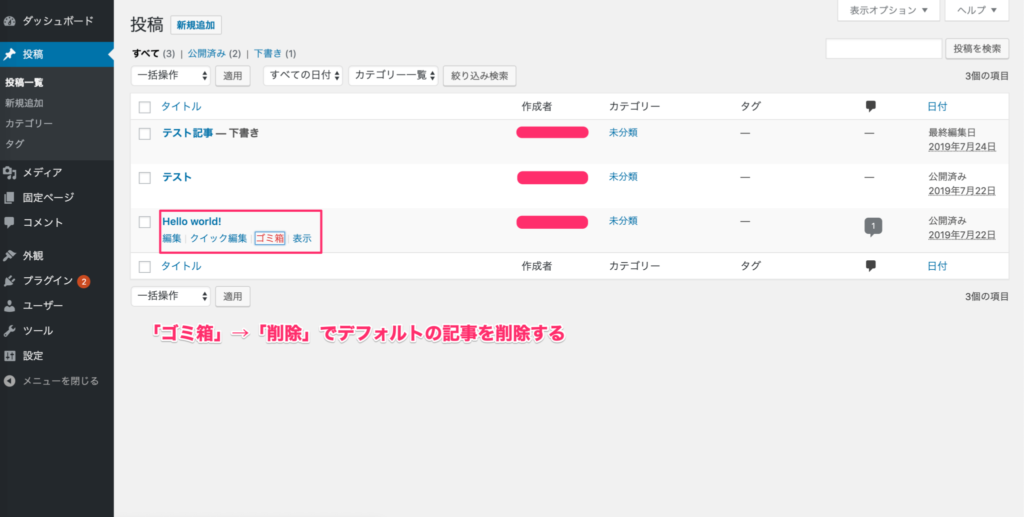Tick the Hello world! post checkbox

point(145,222)
